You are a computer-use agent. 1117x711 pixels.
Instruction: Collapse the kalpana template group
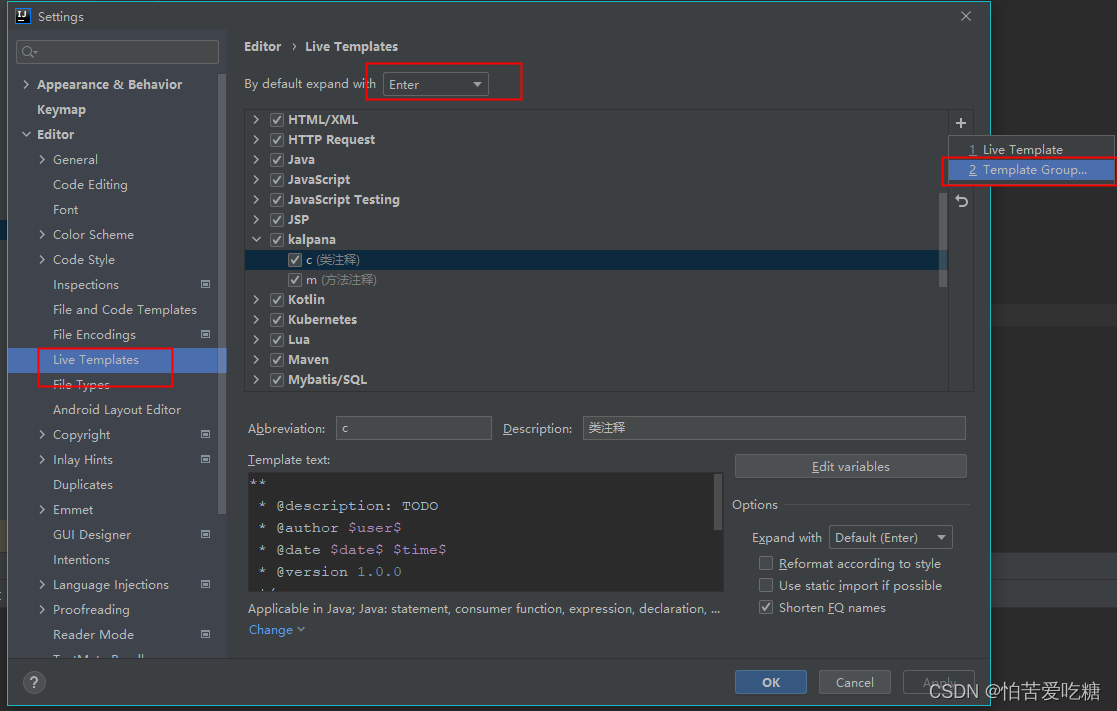(x=256, y=239)
